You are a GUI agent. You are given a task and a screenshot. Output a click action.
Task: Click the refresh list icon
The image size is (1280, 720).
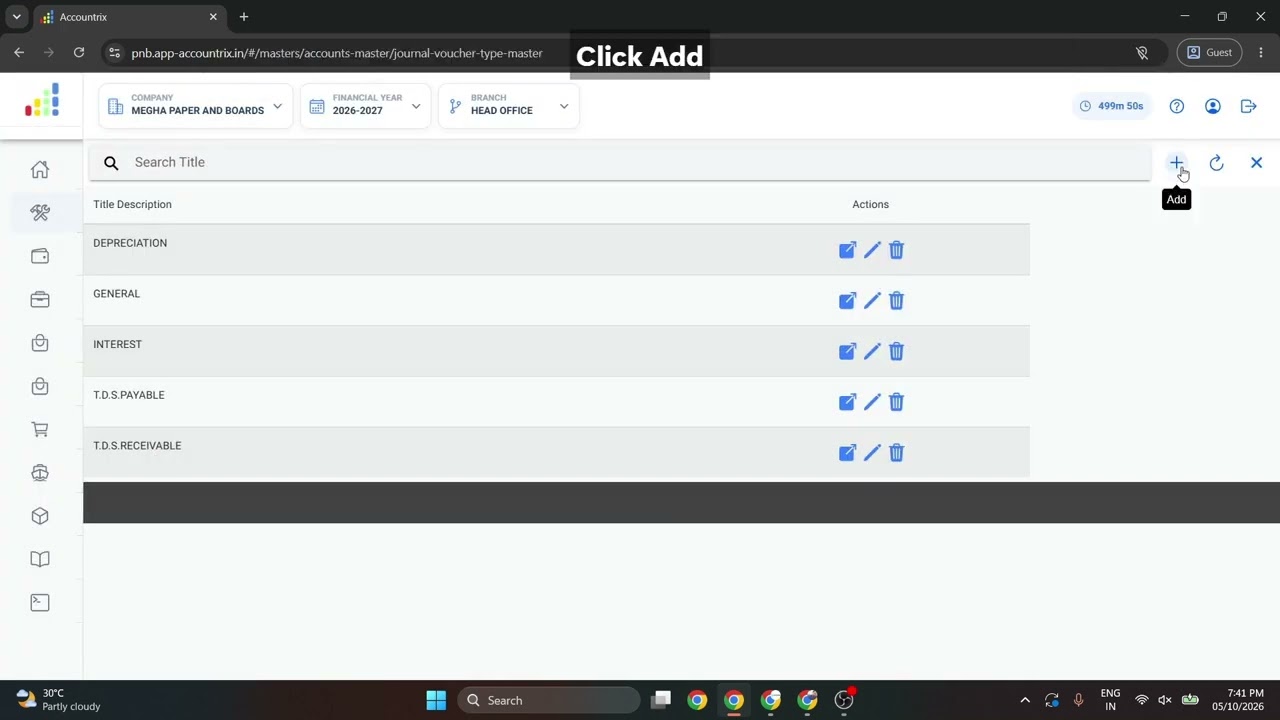tap(1216, 163)
